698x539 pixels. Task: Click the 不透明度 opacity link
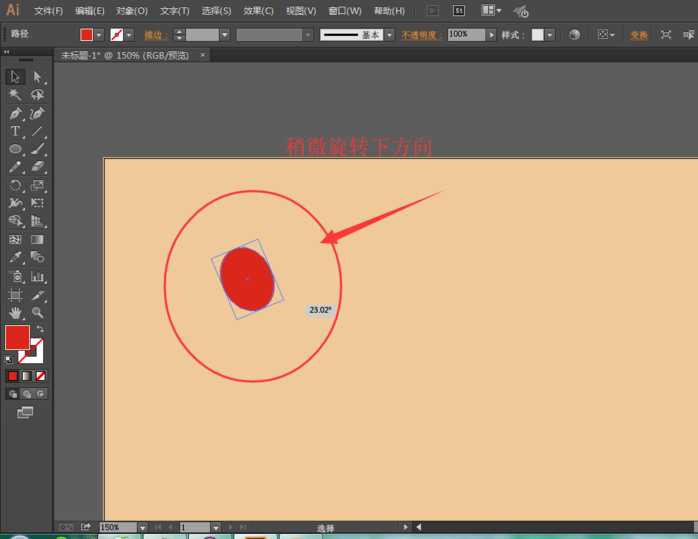pos(421,34)
